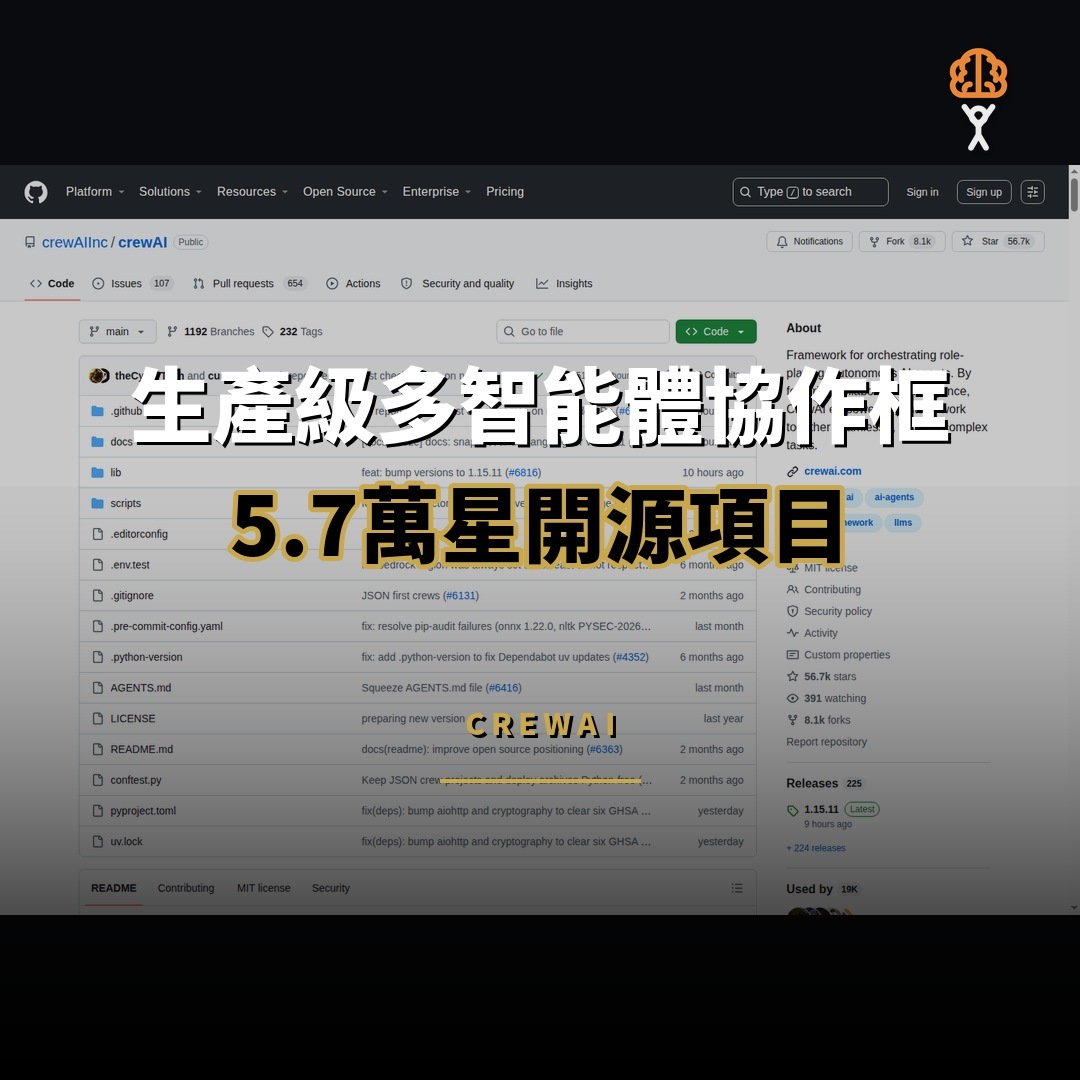Viewport: 1080px width, 1080px height.
Task: Star the repository with Star button
Action: pos(998,242)
